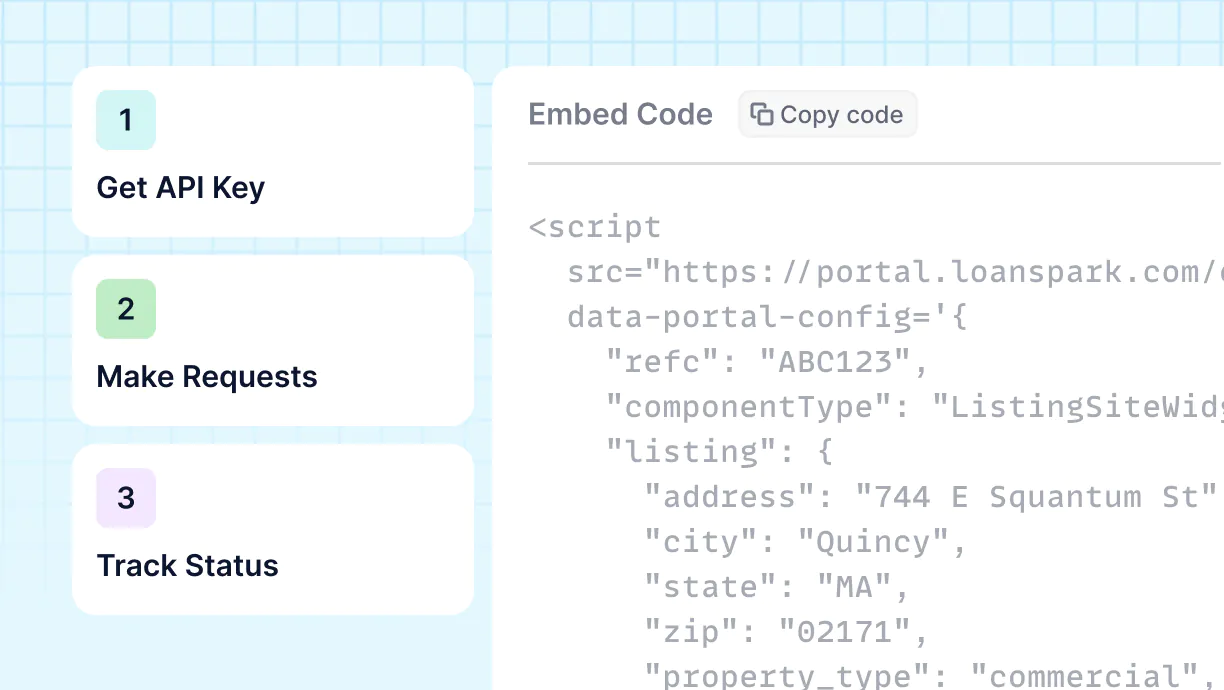Click the copy icon beside Copy code

[761, 115]
